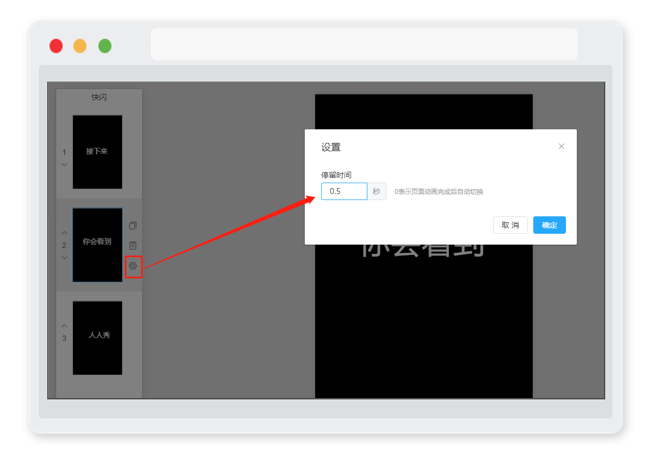
Task: Move slide 1 down with its chevron arrow
Action: (64, 165)
